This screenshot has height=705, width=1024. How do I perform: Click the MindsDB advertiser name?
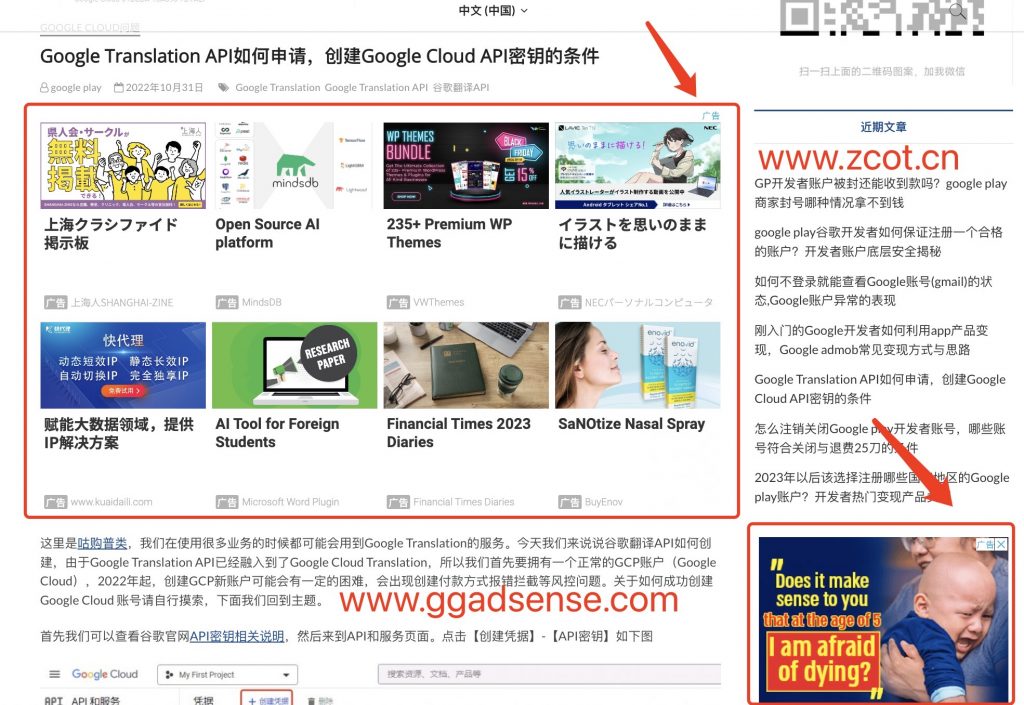[262, 302]
